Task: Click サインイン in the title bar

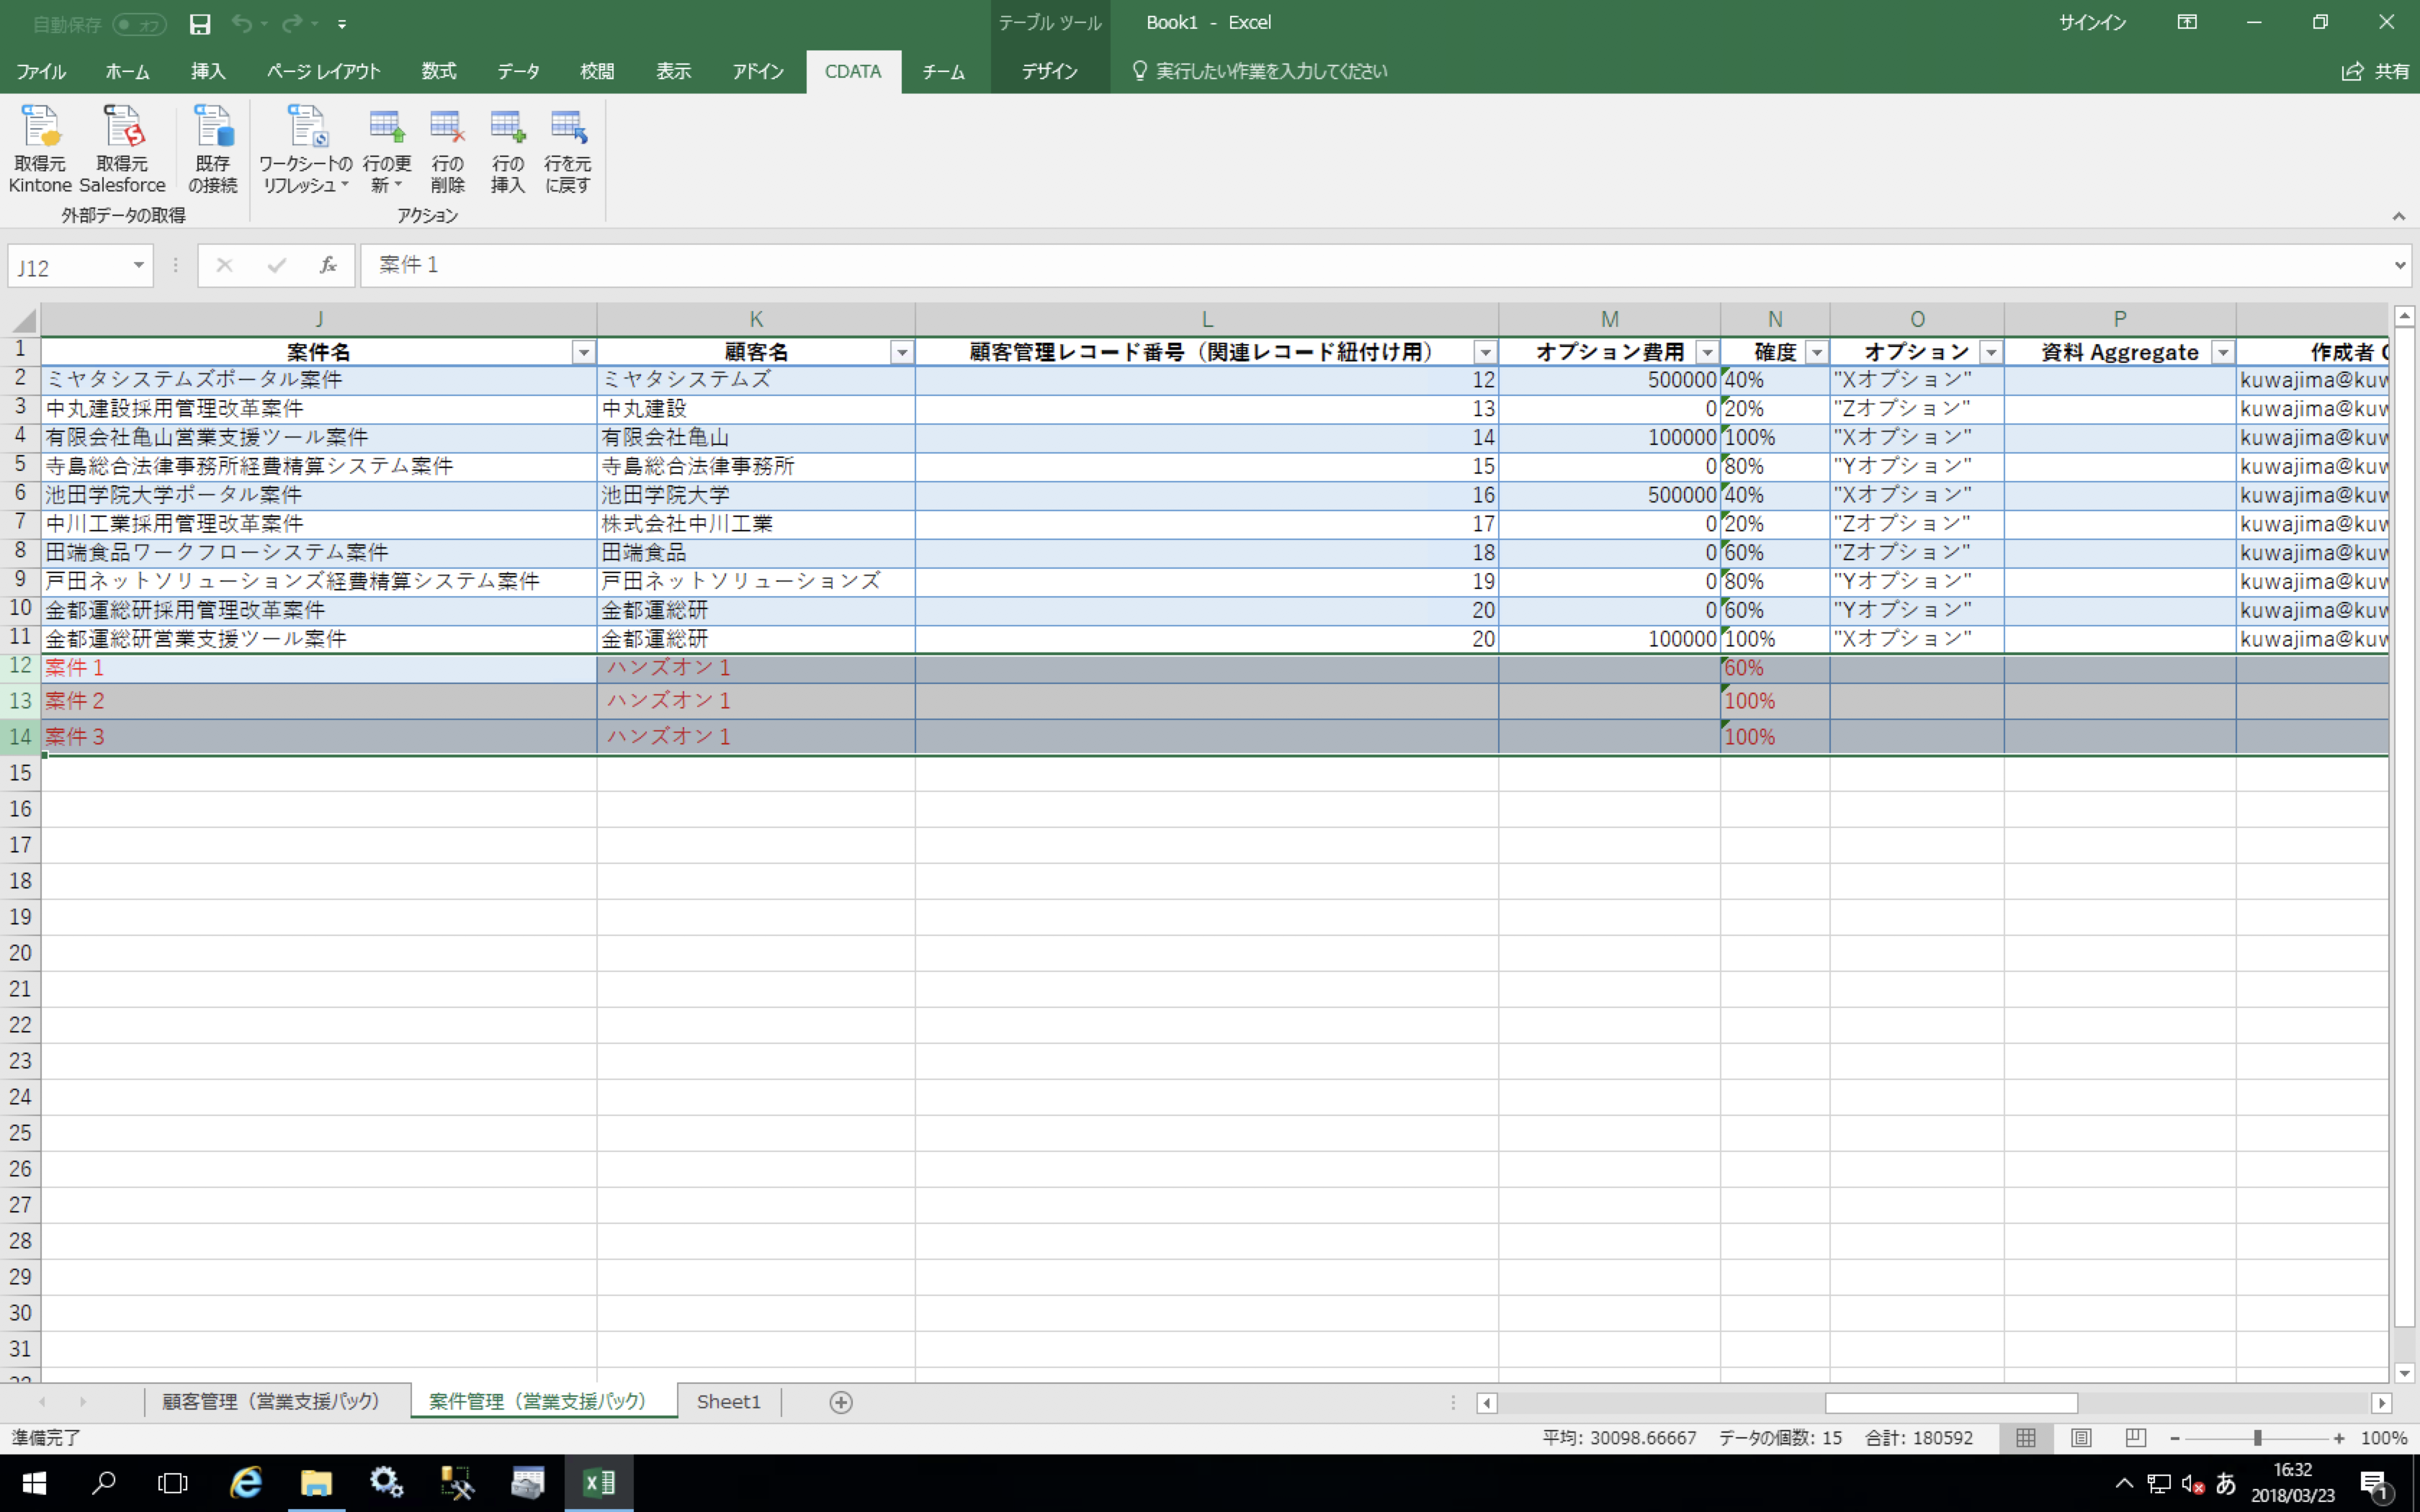Action: pyautogui.click(x=2092, y=22)
